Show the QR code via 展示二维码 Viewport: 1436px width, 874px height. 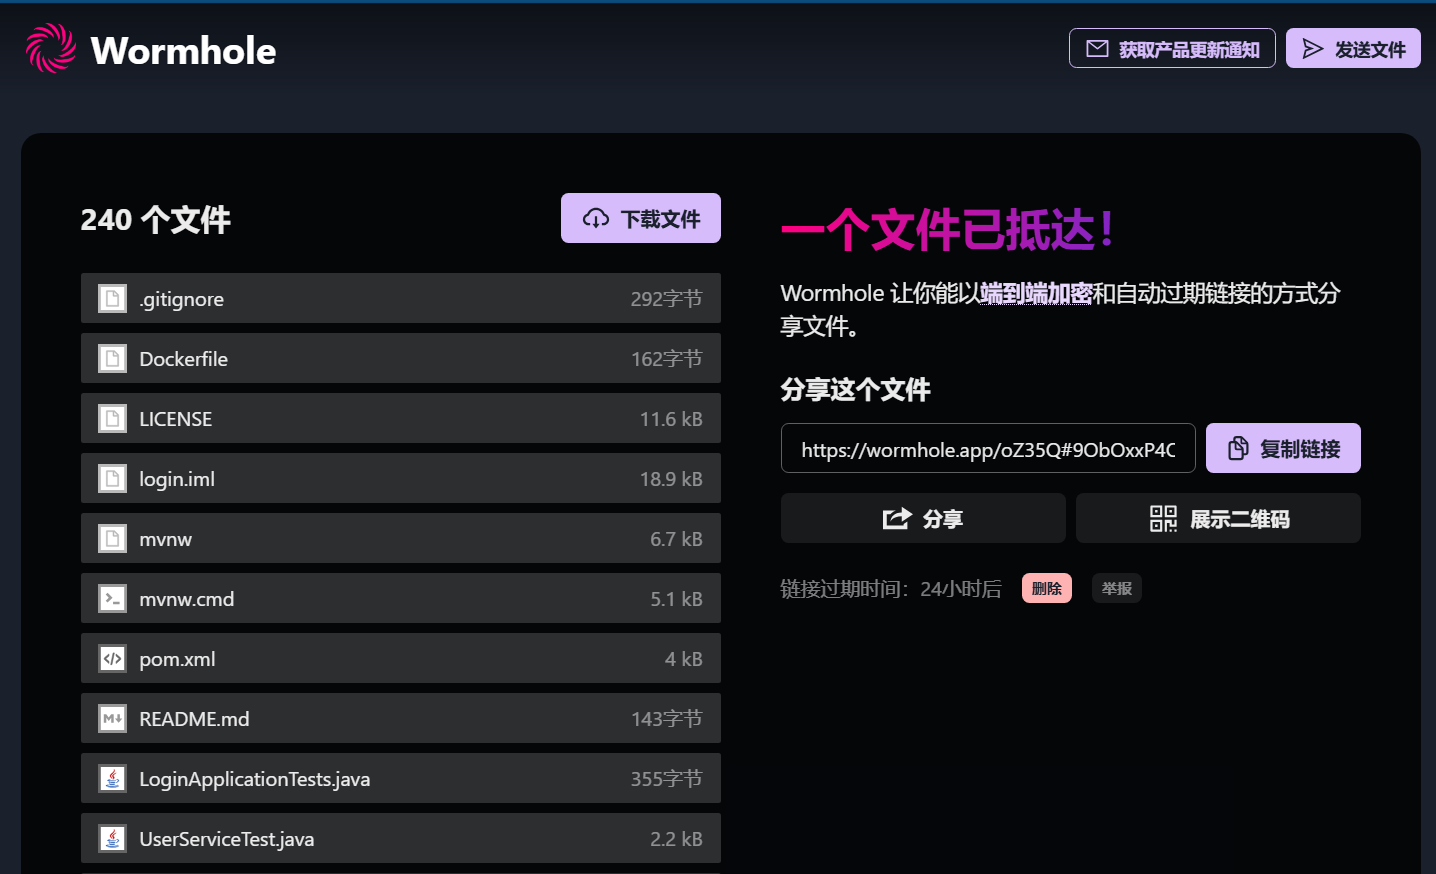[1217, 518]
